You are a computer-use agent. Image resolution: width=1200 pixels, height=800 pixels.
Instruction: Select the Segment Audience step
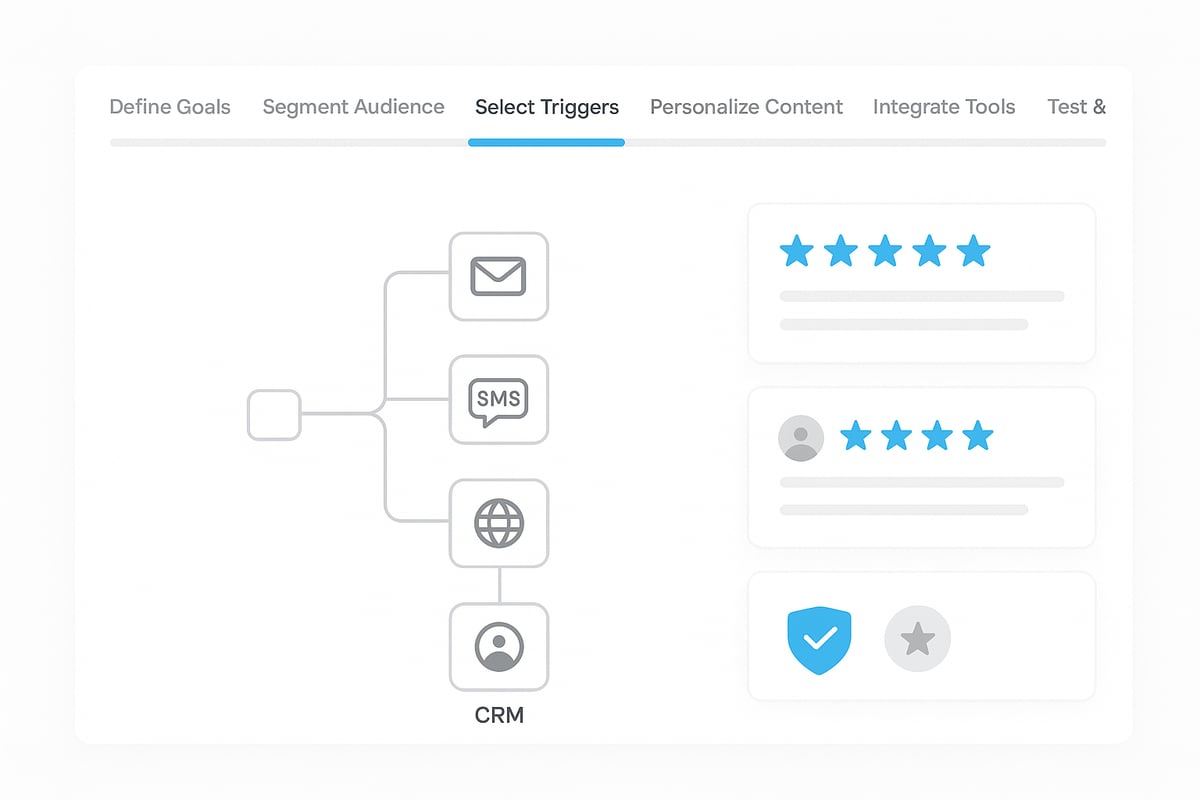click(353, 107)
